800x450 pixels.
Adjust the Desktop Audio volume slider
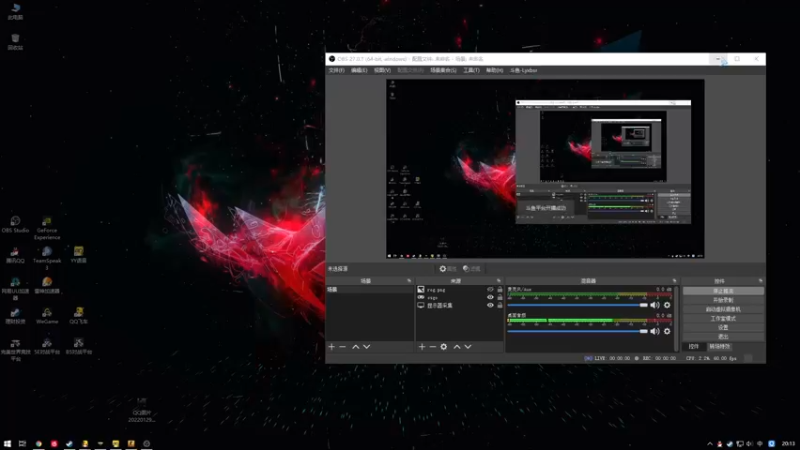point(578,331)
